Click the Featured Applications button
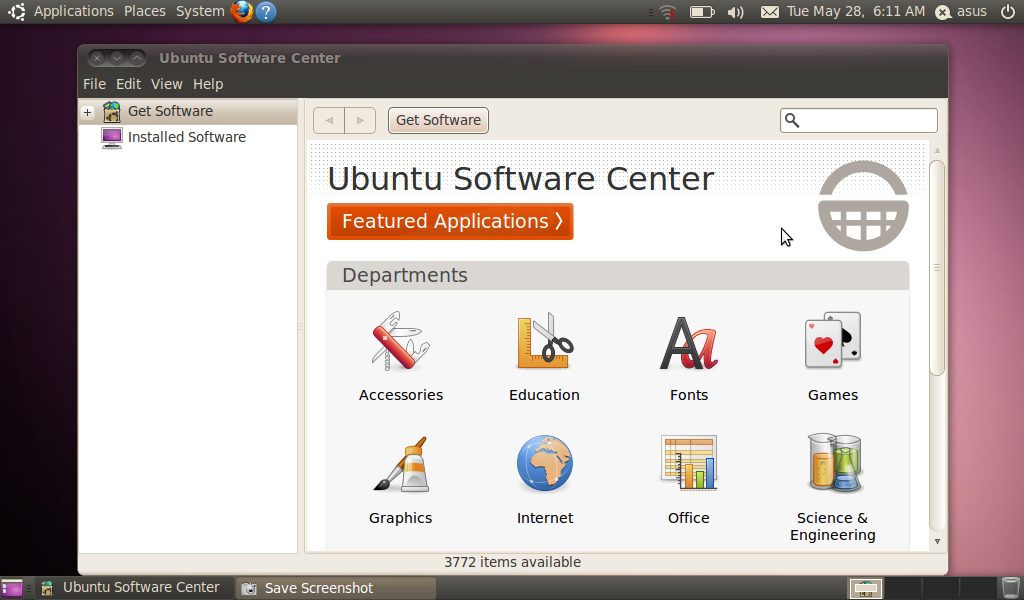 450,221
